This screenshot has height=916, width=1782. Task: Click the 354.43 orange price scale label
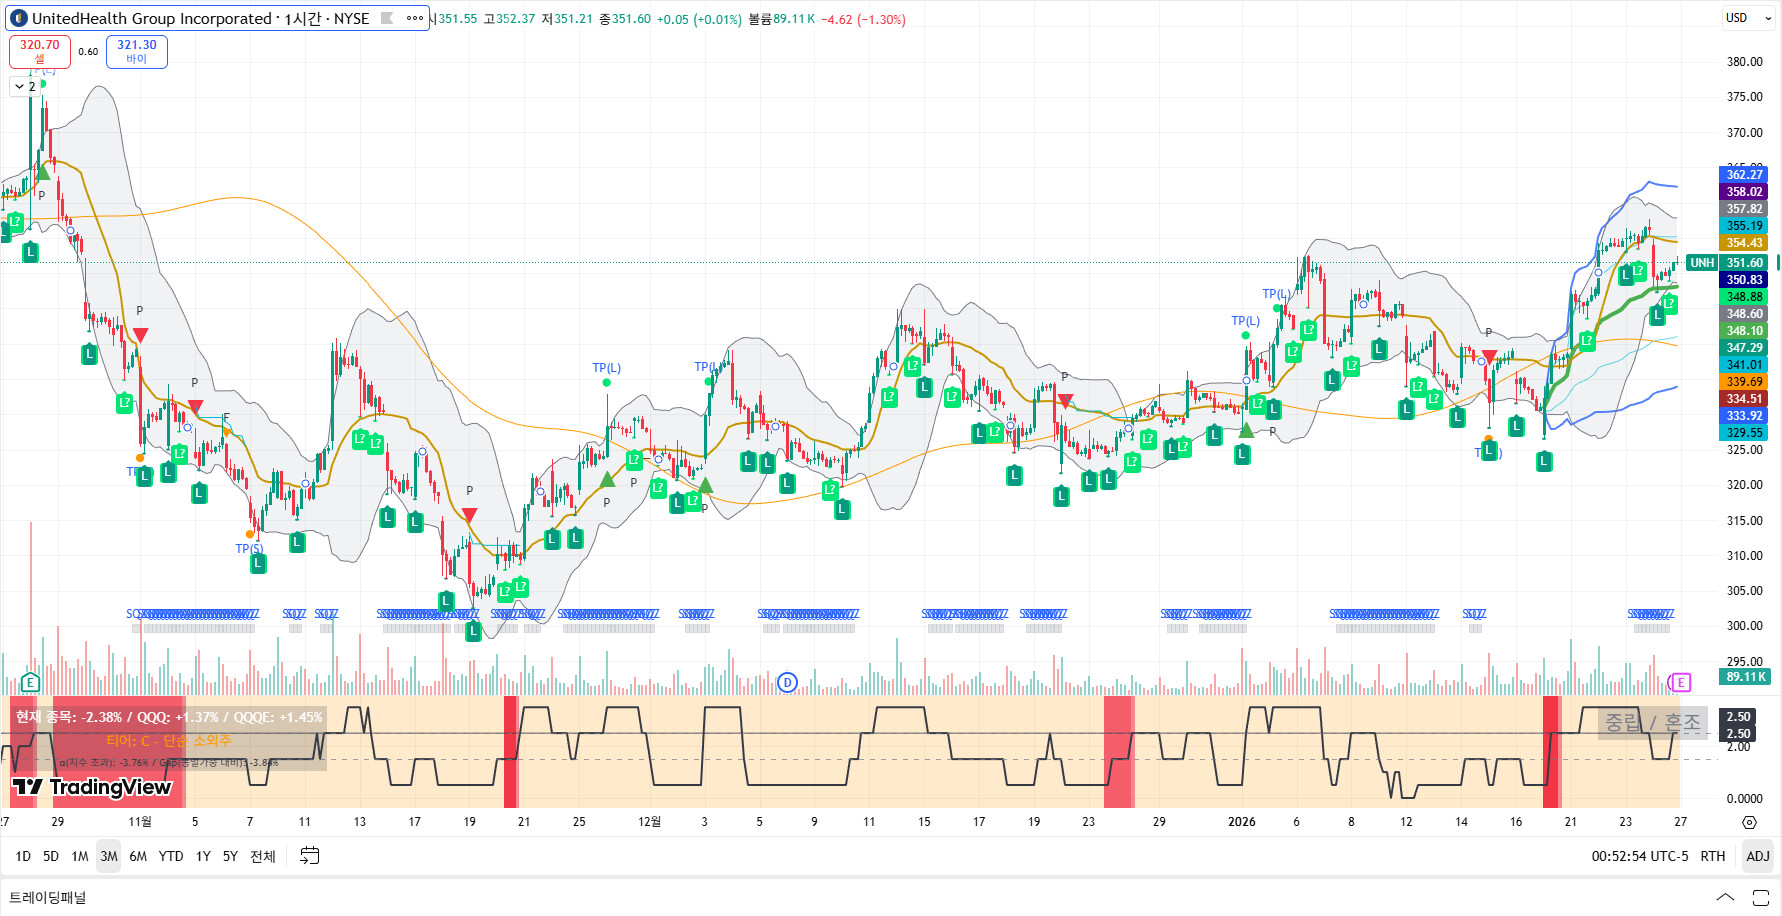tap(1744, 243)
